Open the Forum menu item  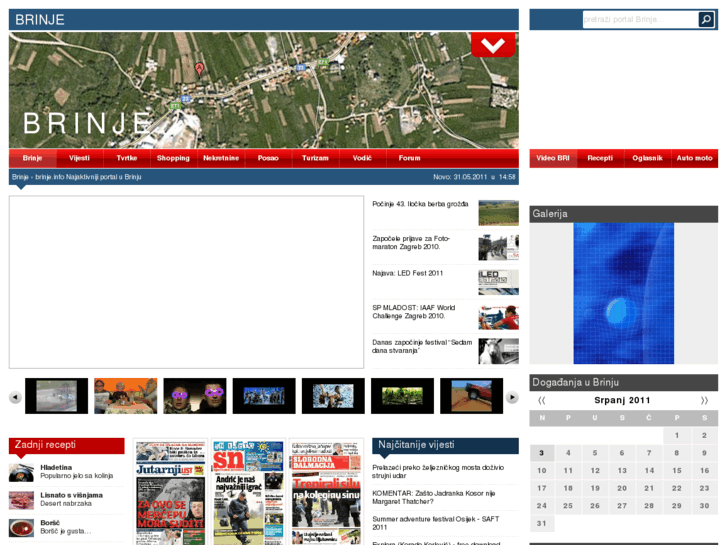pos(409,158)
